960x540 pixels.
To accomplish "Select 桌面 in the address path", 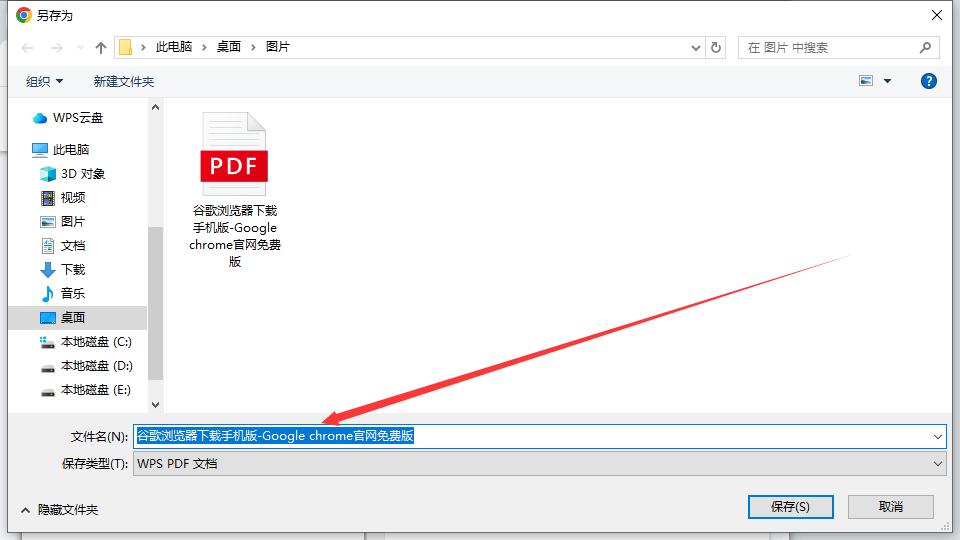I will (x=229, y=47).
